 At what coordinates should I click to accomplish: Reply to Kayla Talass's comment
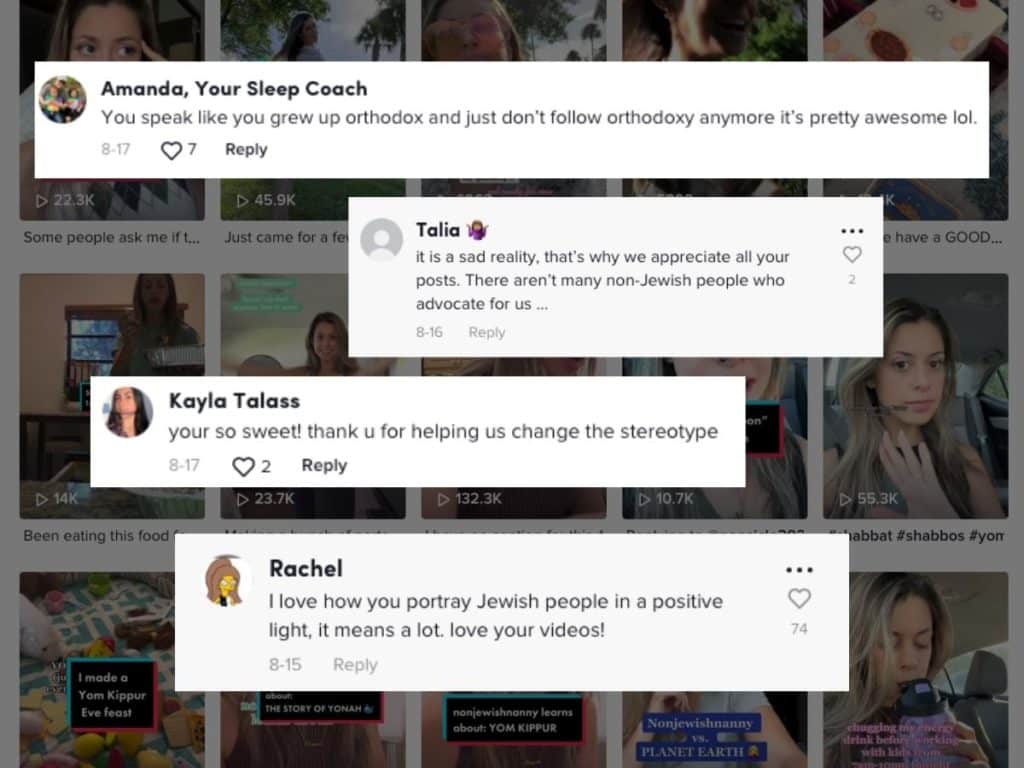coord(324,466)
